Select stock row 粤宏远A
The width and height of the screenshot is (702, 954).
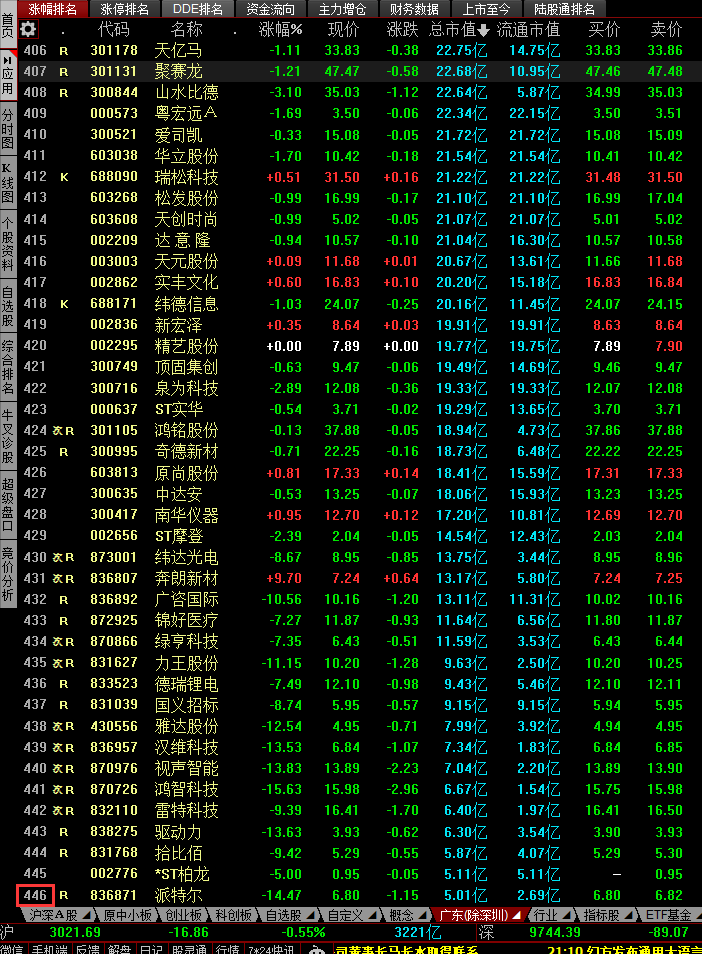[360, 114]
